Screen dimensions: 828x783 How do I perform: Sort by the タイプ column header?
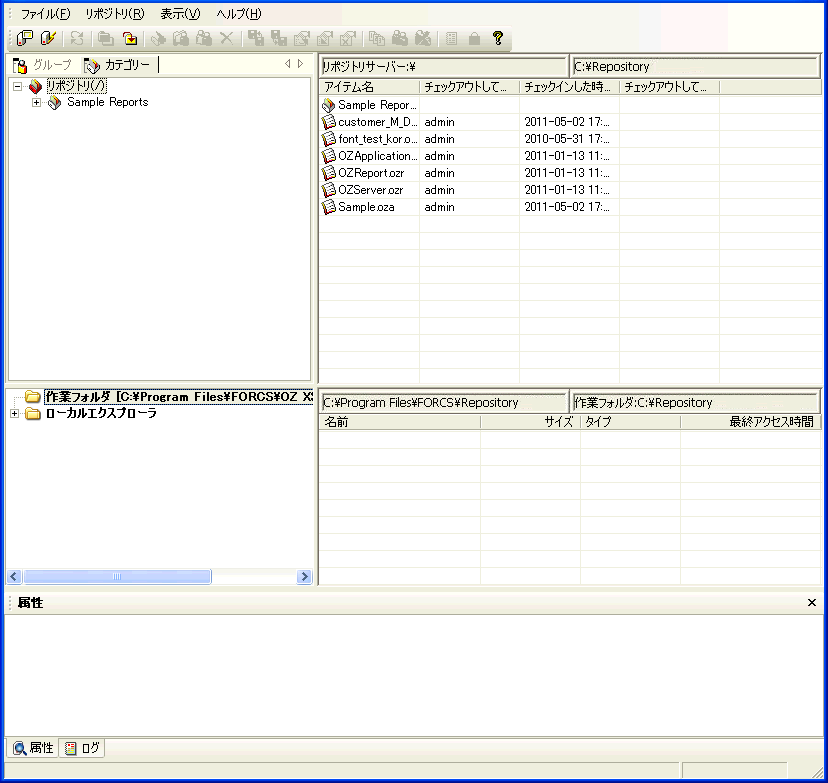630,422
